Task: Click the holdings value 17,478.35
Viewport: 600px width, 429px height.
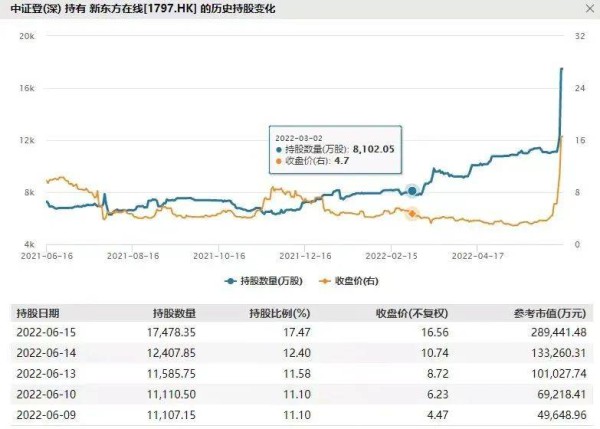Action: pyautogui.click(x=171, y=332)
